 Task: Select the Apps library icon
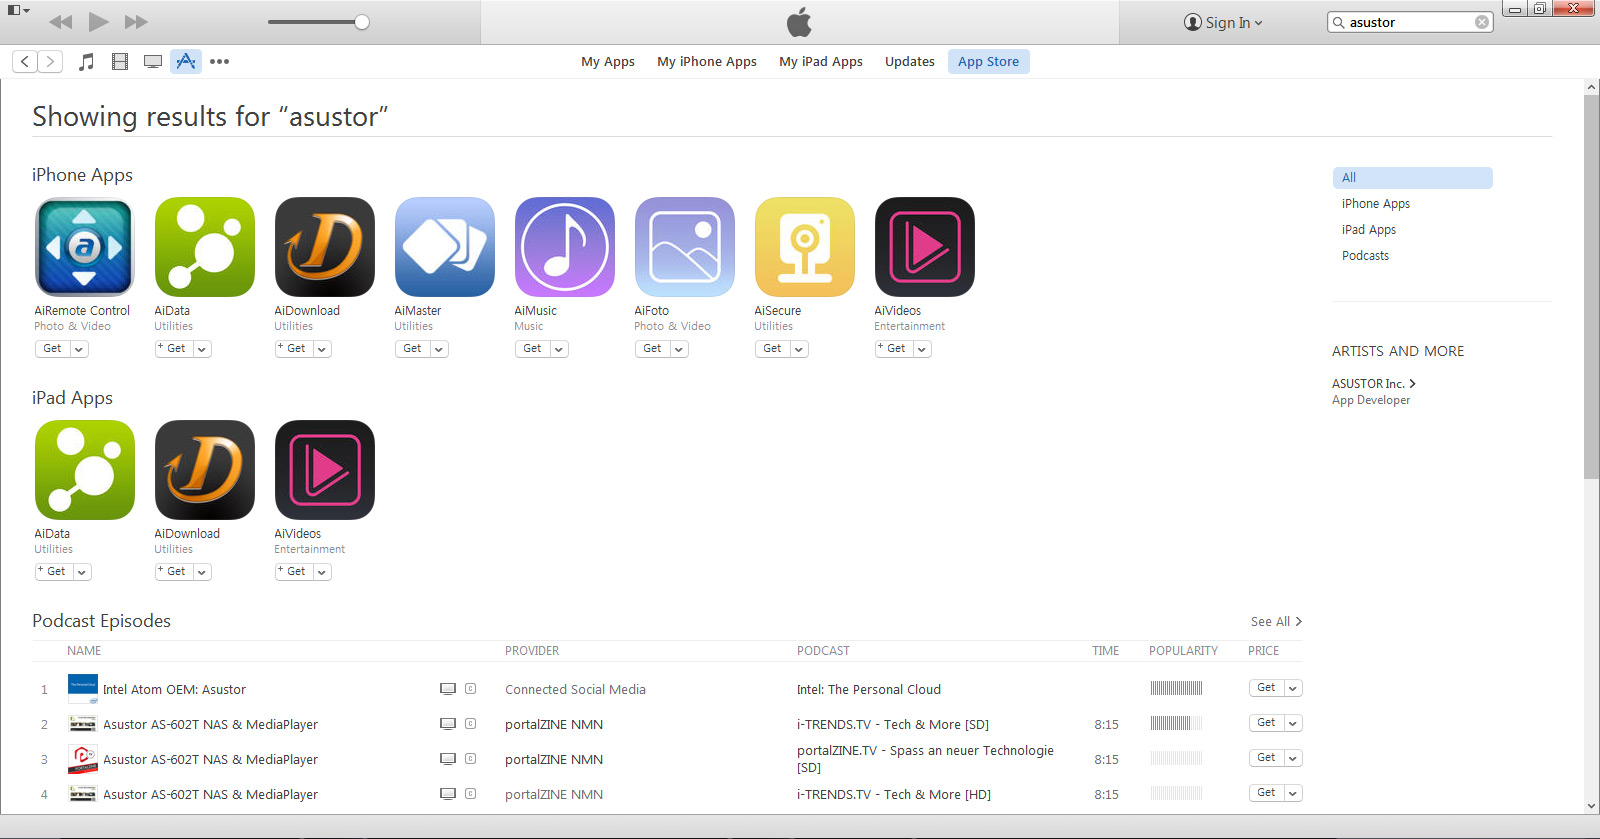(186, 62)
